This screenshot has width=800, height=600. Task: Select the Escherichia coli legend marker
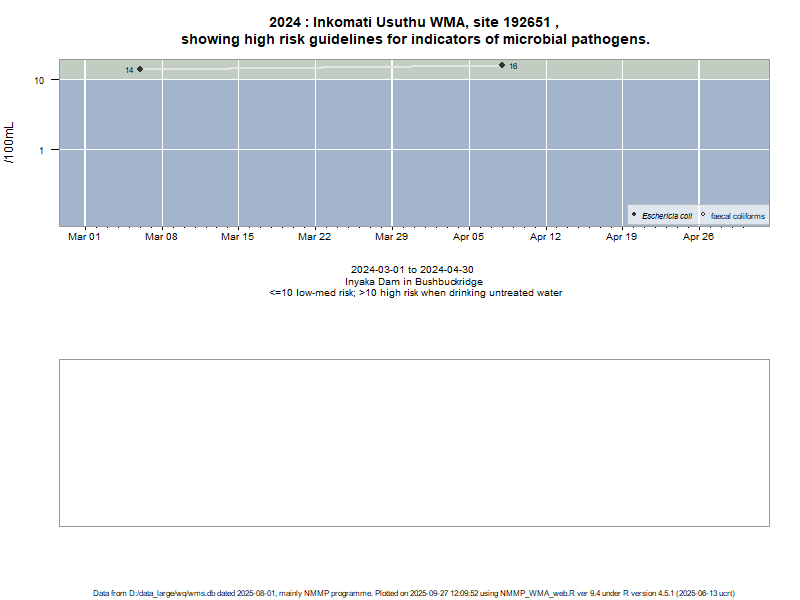point(634,215)
